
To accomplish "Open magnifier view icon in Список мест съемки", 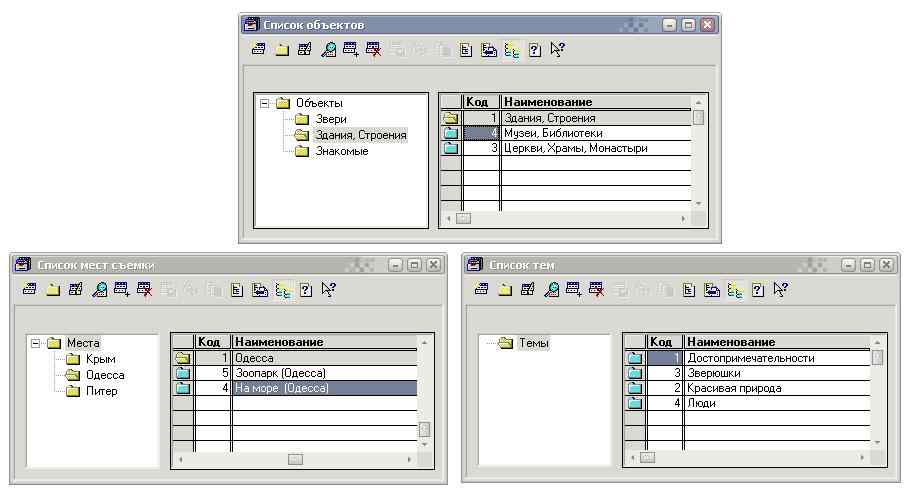I will pyautogui.click(x=99, y=289).
